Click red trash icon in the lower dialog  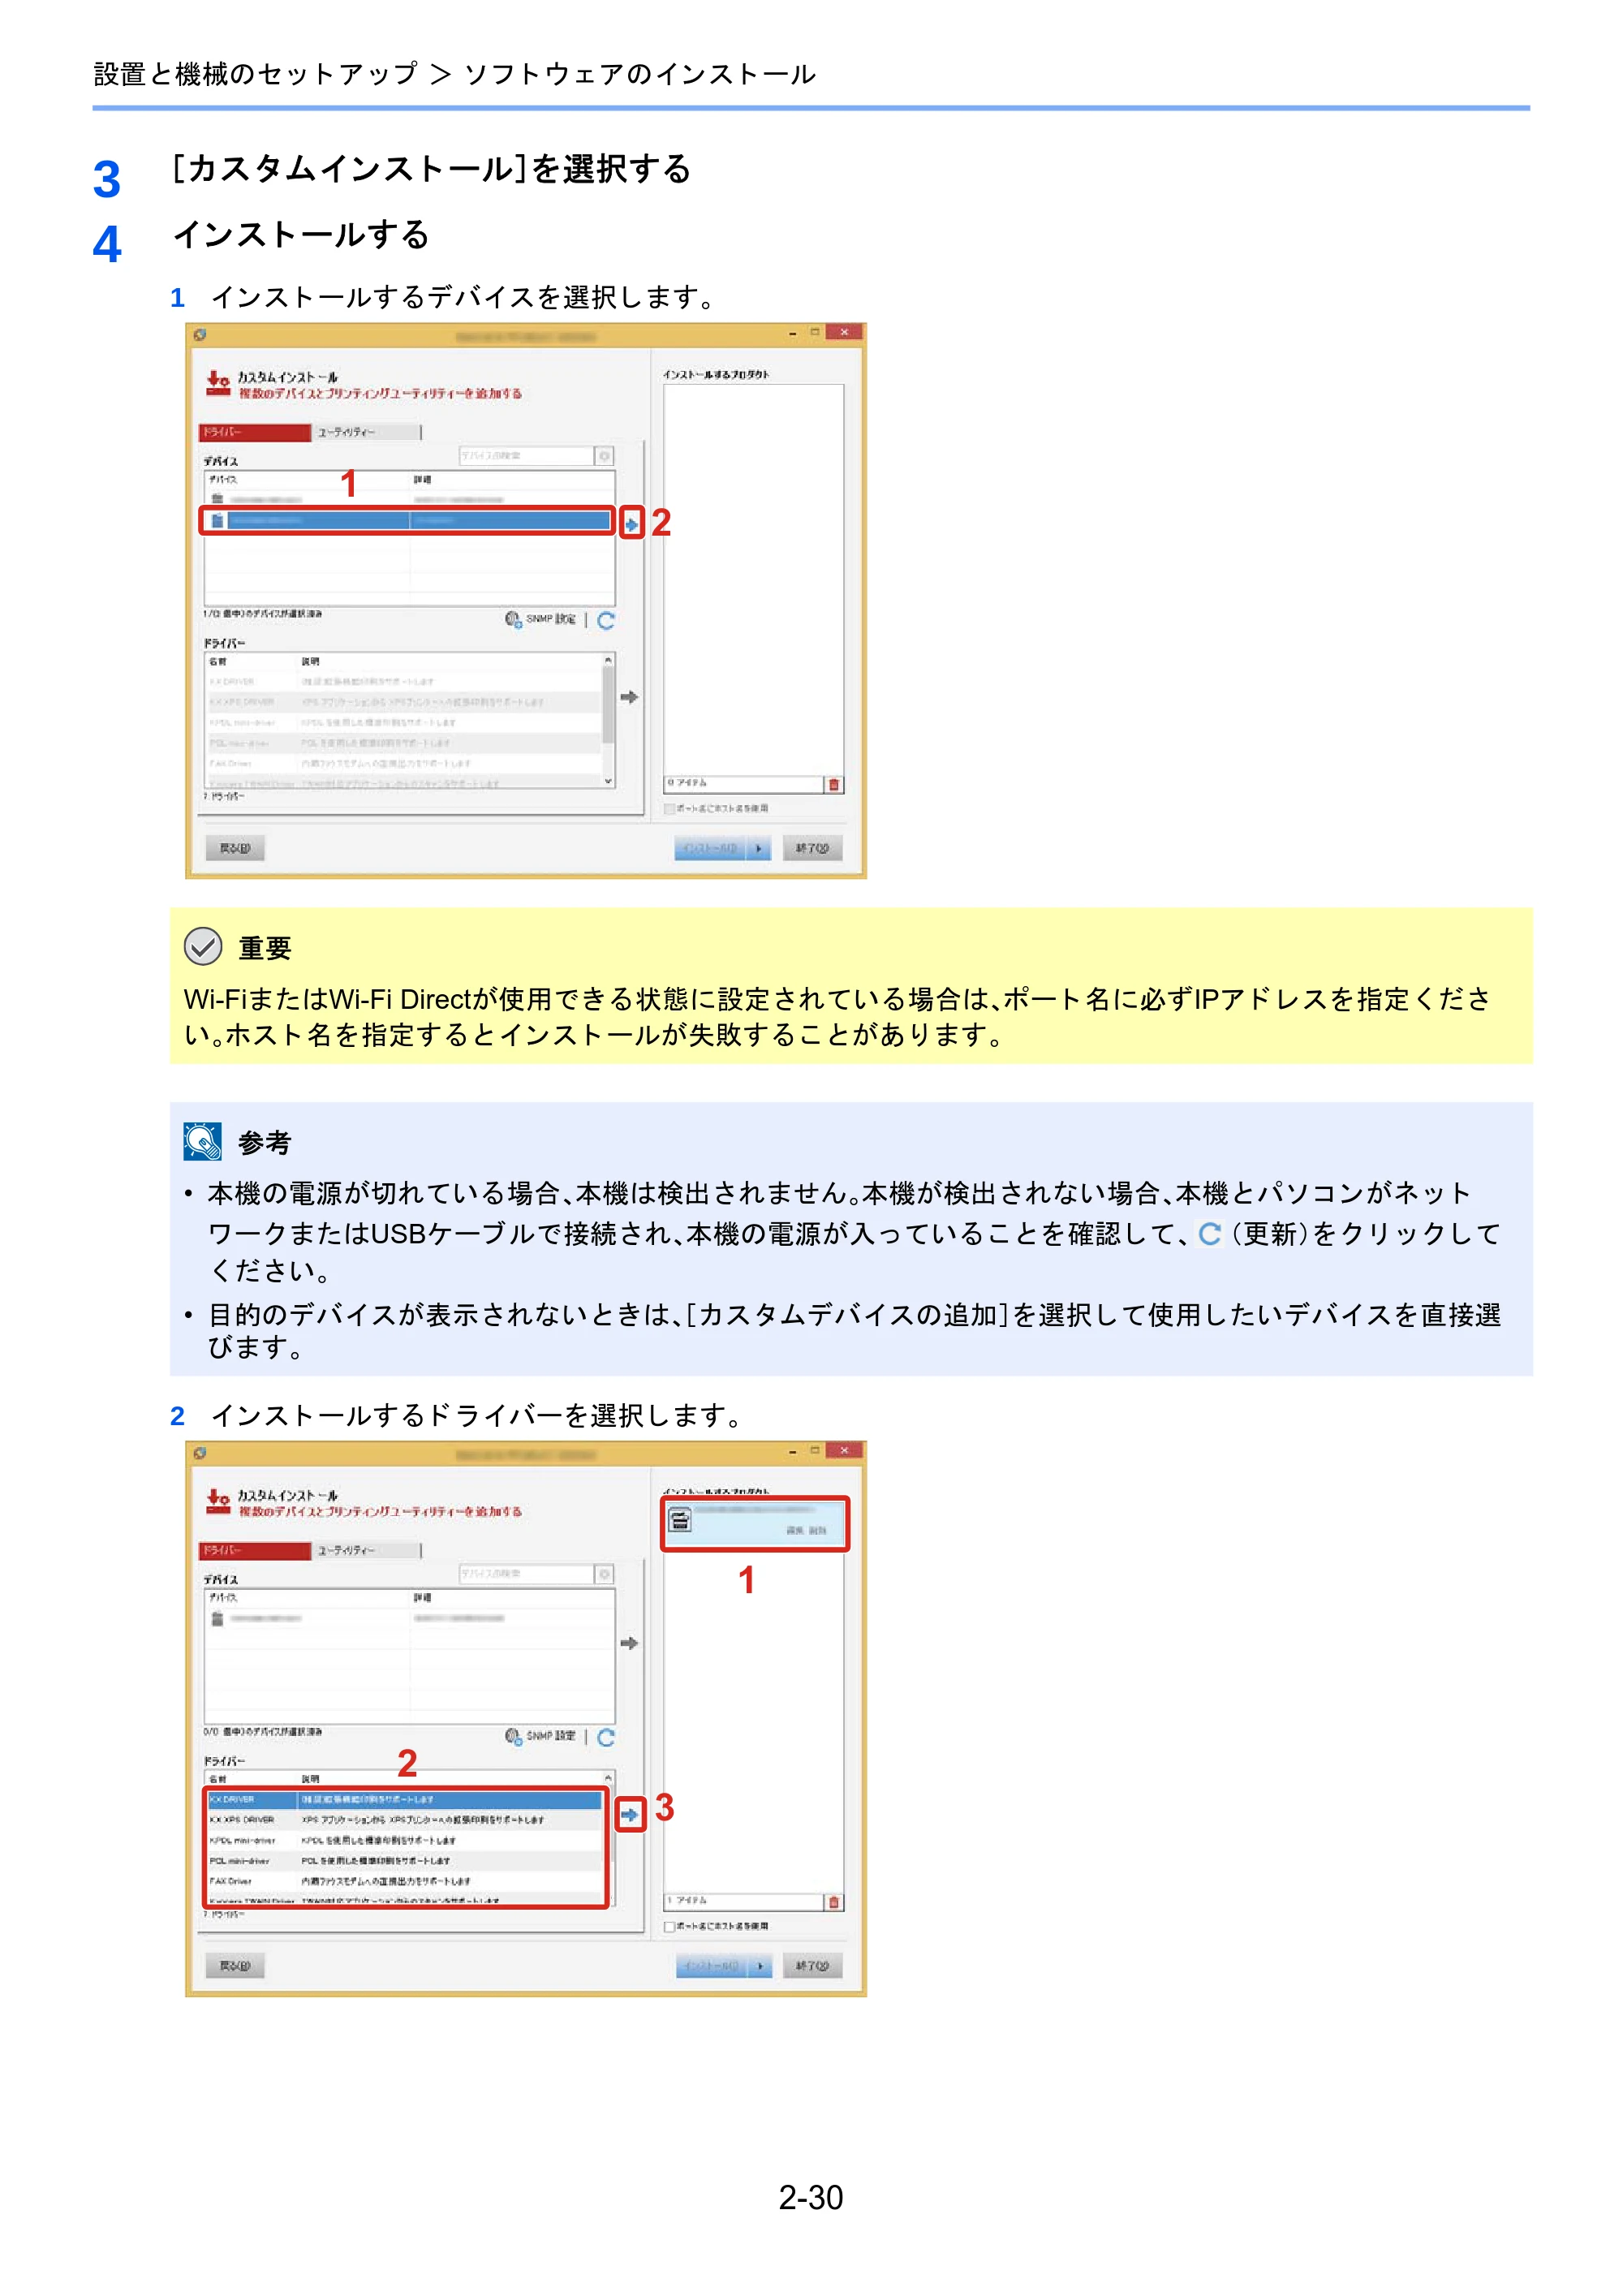834,1902
